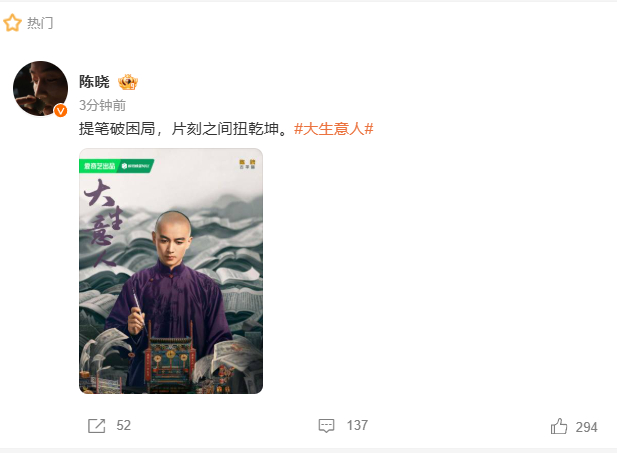Enlarge the 大生意人 poster image

click(x=171, y=271)
